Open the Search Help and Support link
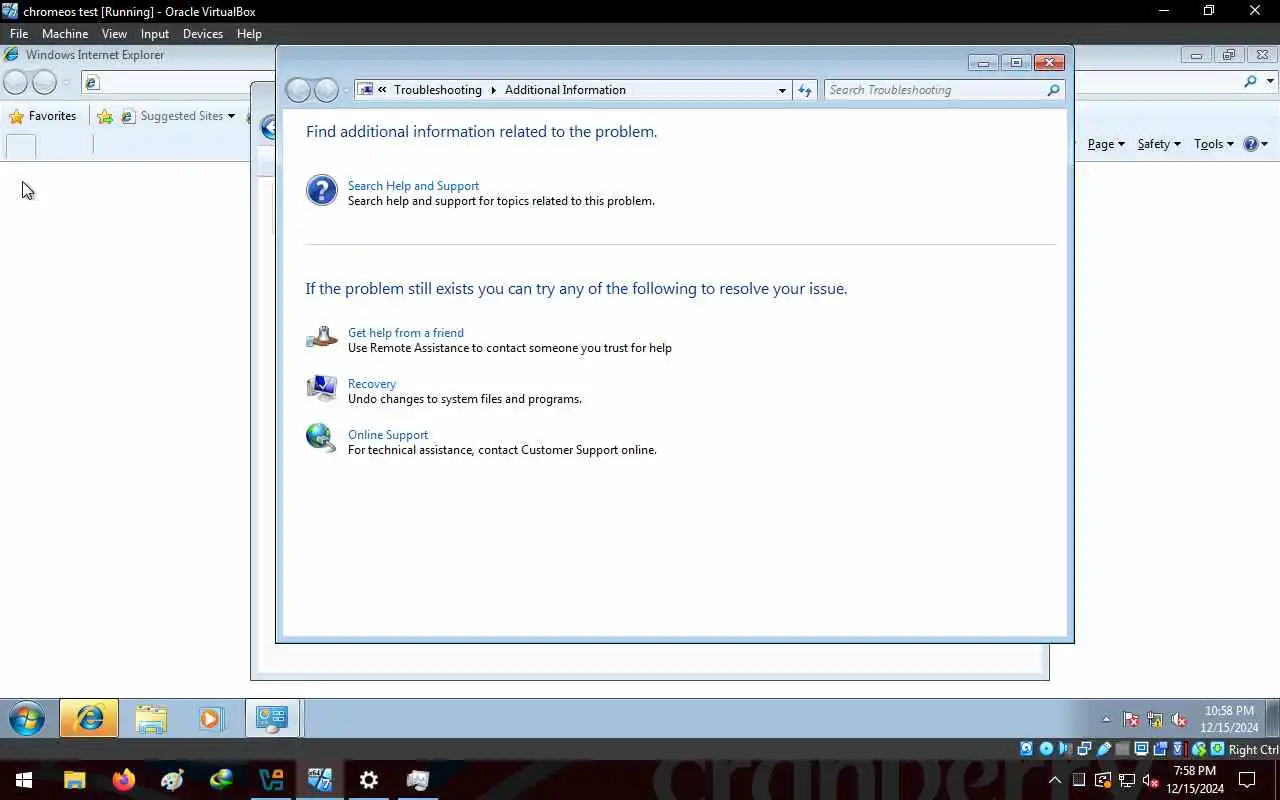Viewport: 1280px width, 800px height. click(413, 185)
